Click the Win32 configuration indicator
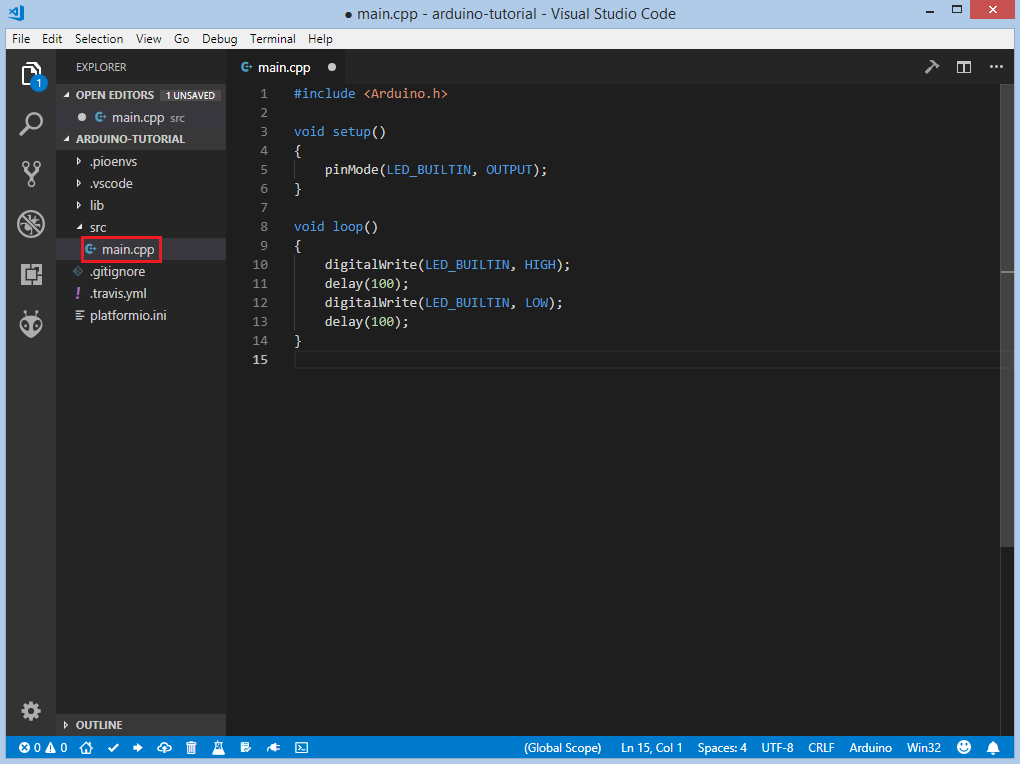This screenshot has width=1020, height=764. coord(924,748)
